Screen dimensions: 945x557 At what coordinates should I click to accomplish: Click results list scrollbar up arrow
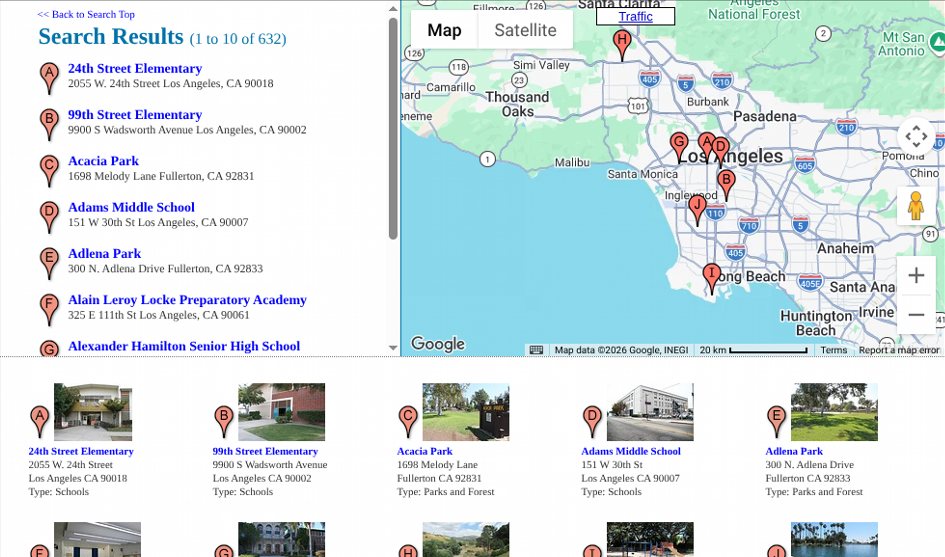tap(393, 8)
